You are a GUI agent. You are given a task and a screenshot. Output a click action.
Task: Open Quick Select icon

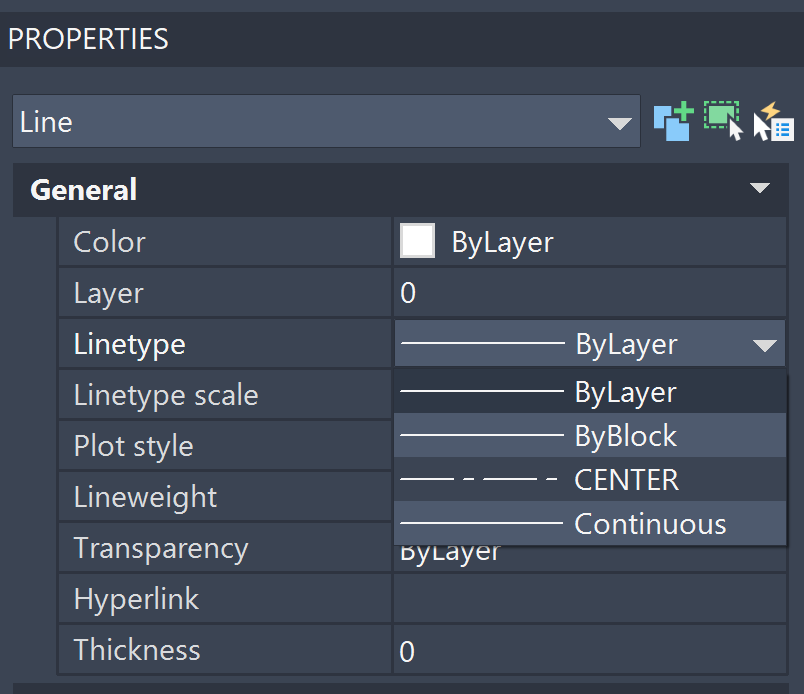[773, 121]
